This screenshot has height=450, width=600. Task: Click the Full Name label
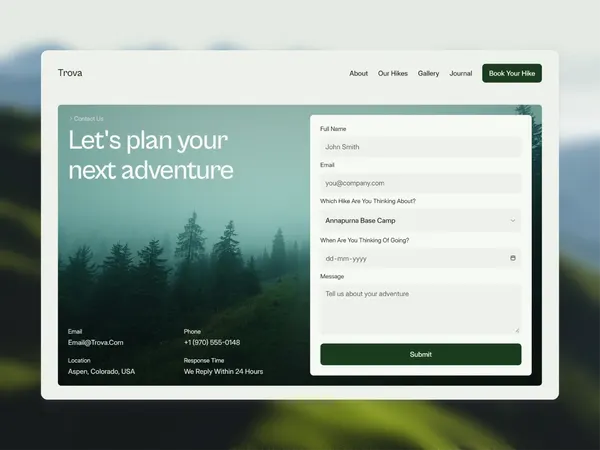pos(333,129)
